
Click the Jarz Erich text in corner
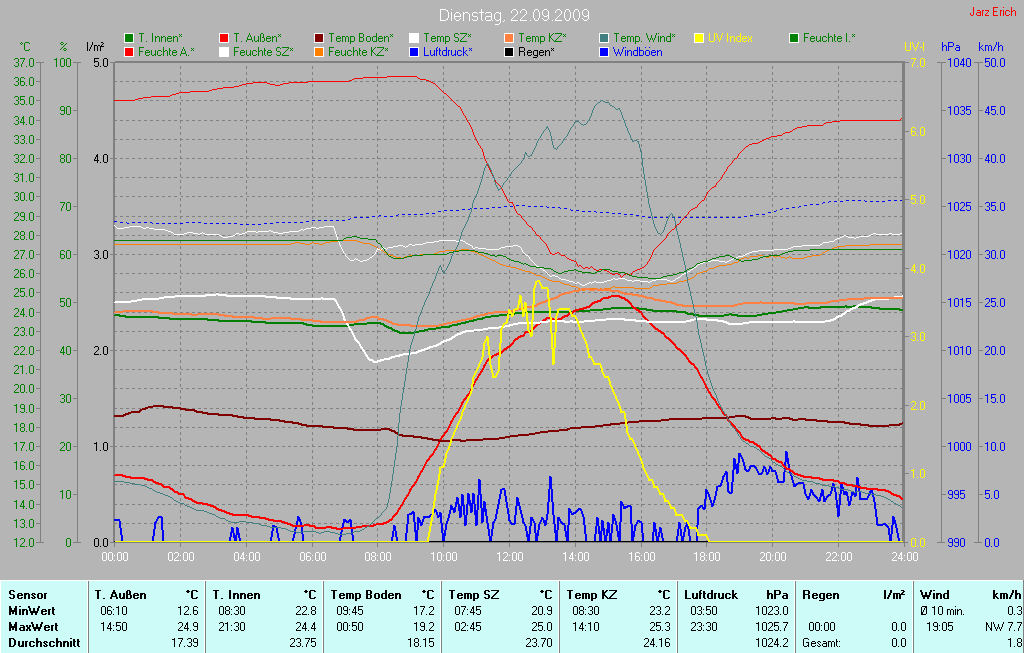pyautogui.click(x=993, y=12)
